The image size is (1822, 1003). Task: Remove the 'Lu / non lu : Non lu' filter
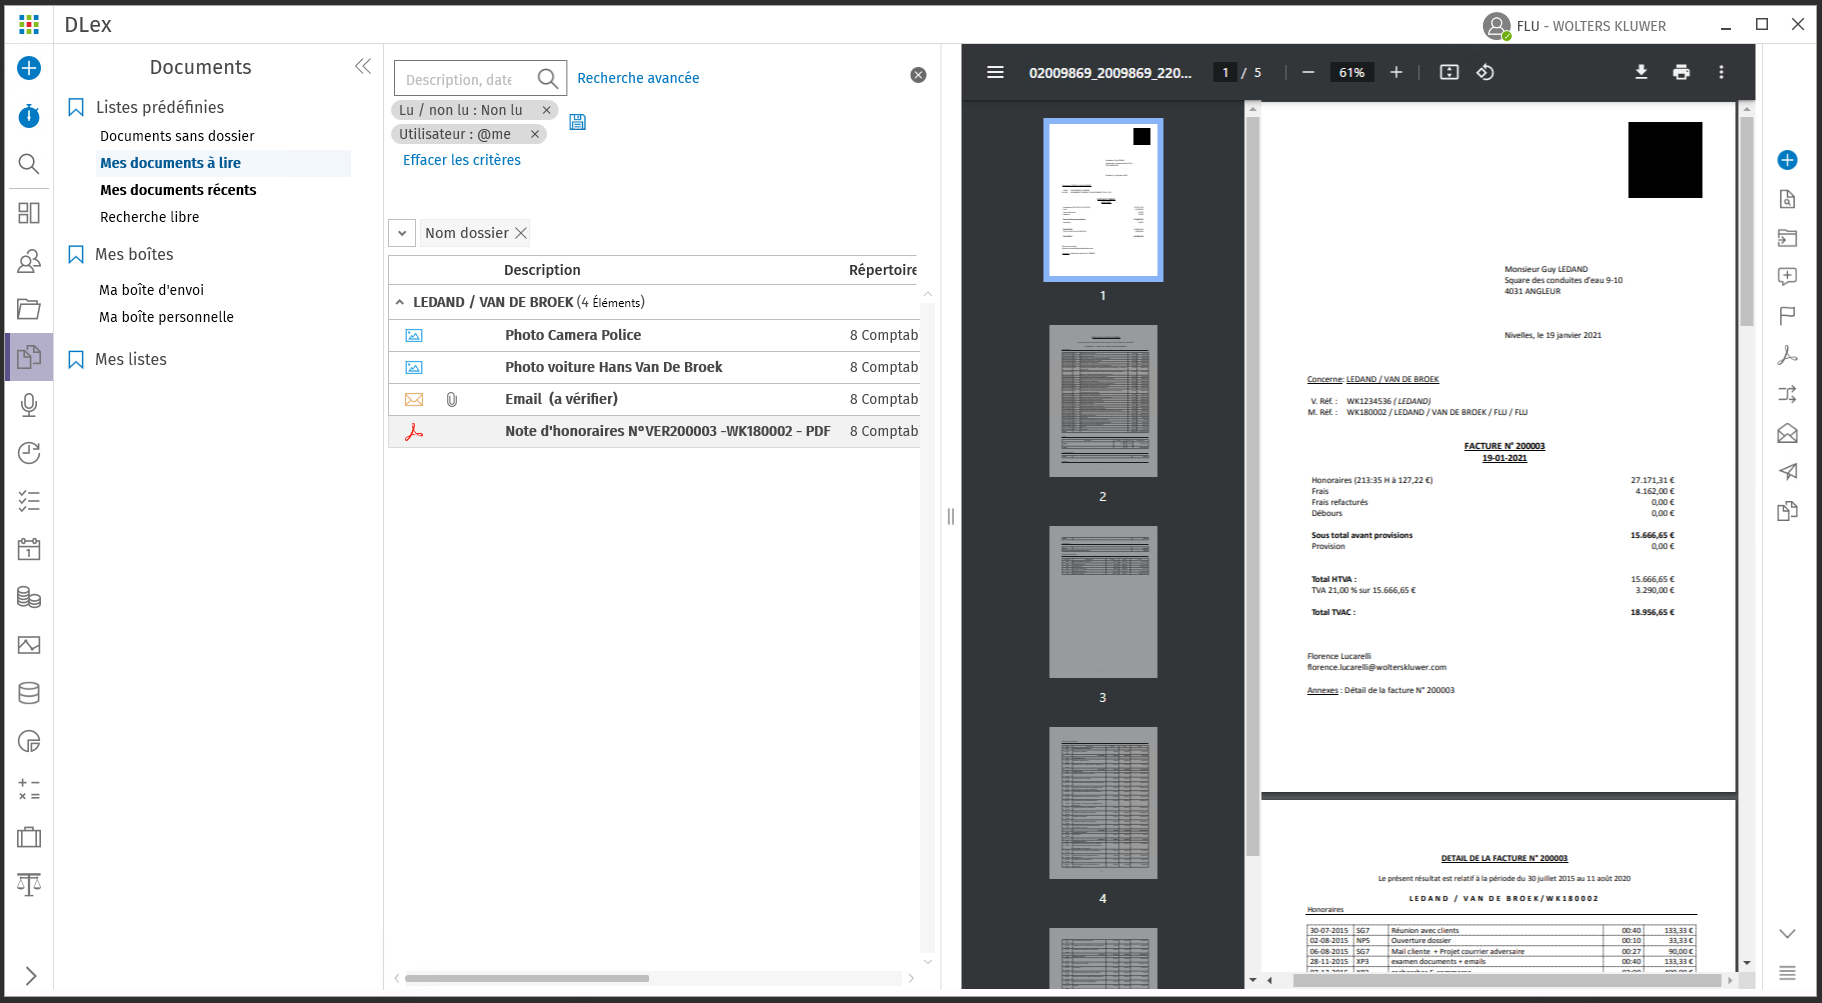pos(547,110)
